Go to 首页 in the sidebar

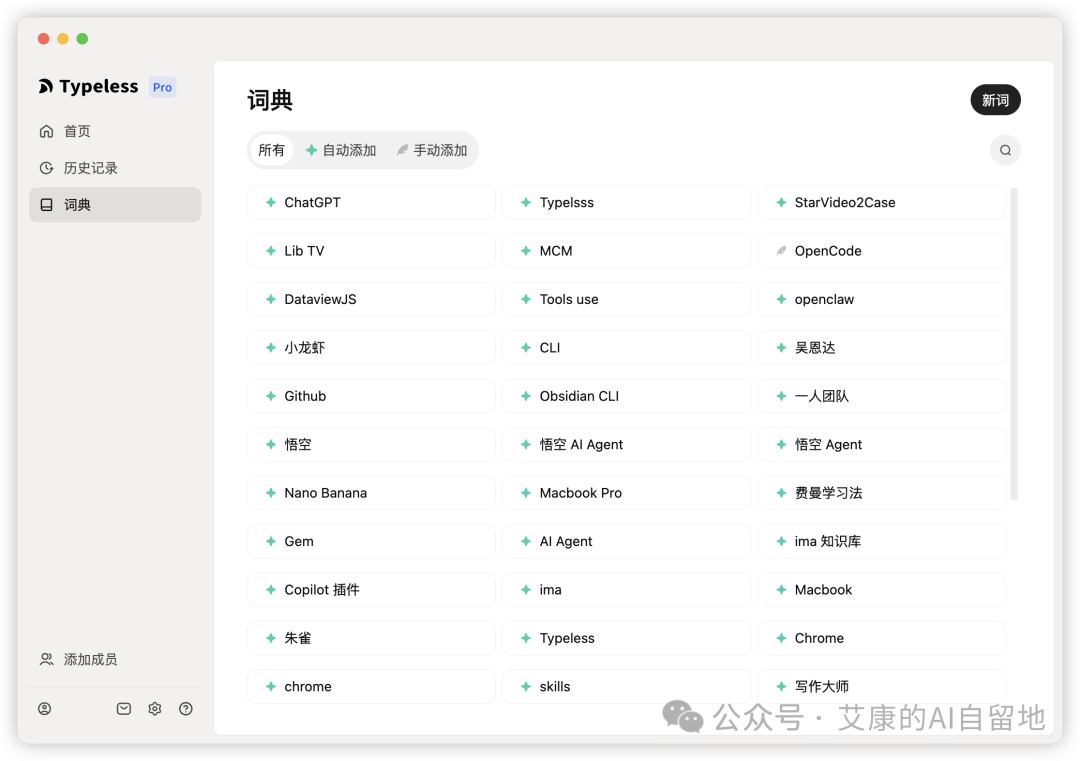115,131
